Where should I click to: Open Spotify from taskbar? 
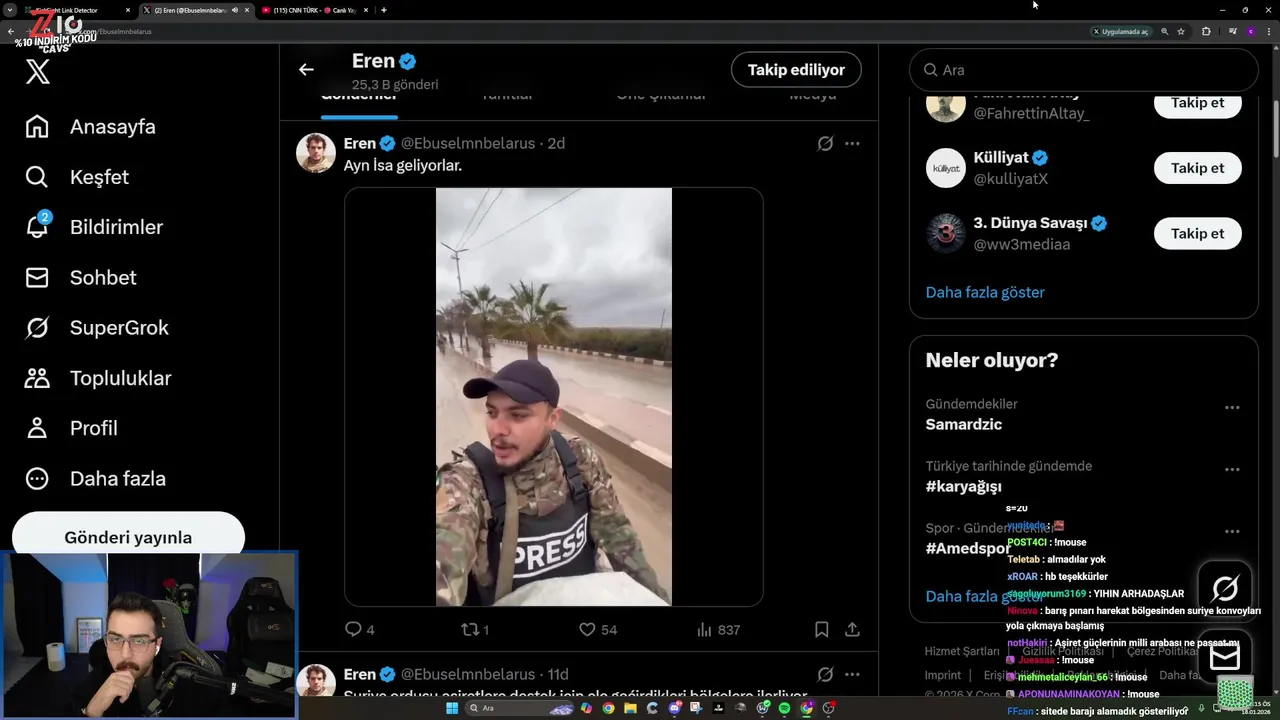tap(784, 708)
